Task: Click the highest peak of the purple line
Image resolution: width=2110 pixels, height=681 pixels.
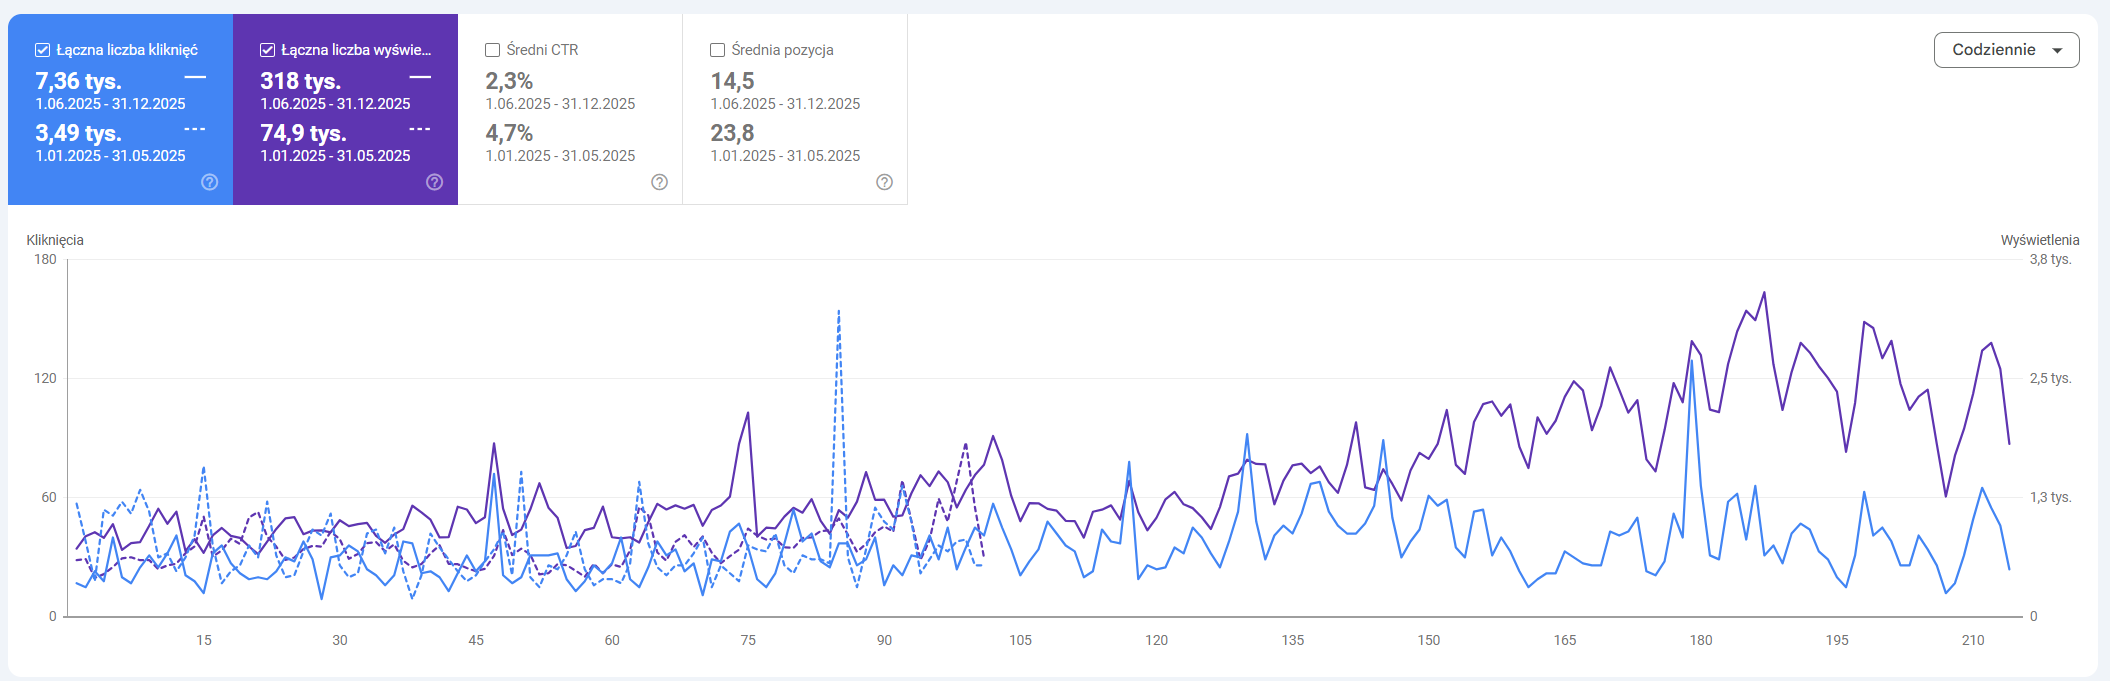Action: click(x=1764, y=293)
